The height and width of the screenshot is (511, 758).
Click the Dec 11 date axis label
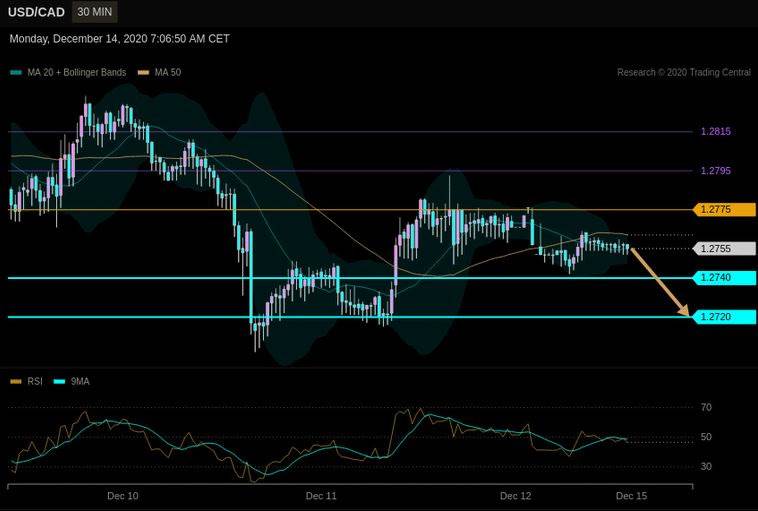321,496
